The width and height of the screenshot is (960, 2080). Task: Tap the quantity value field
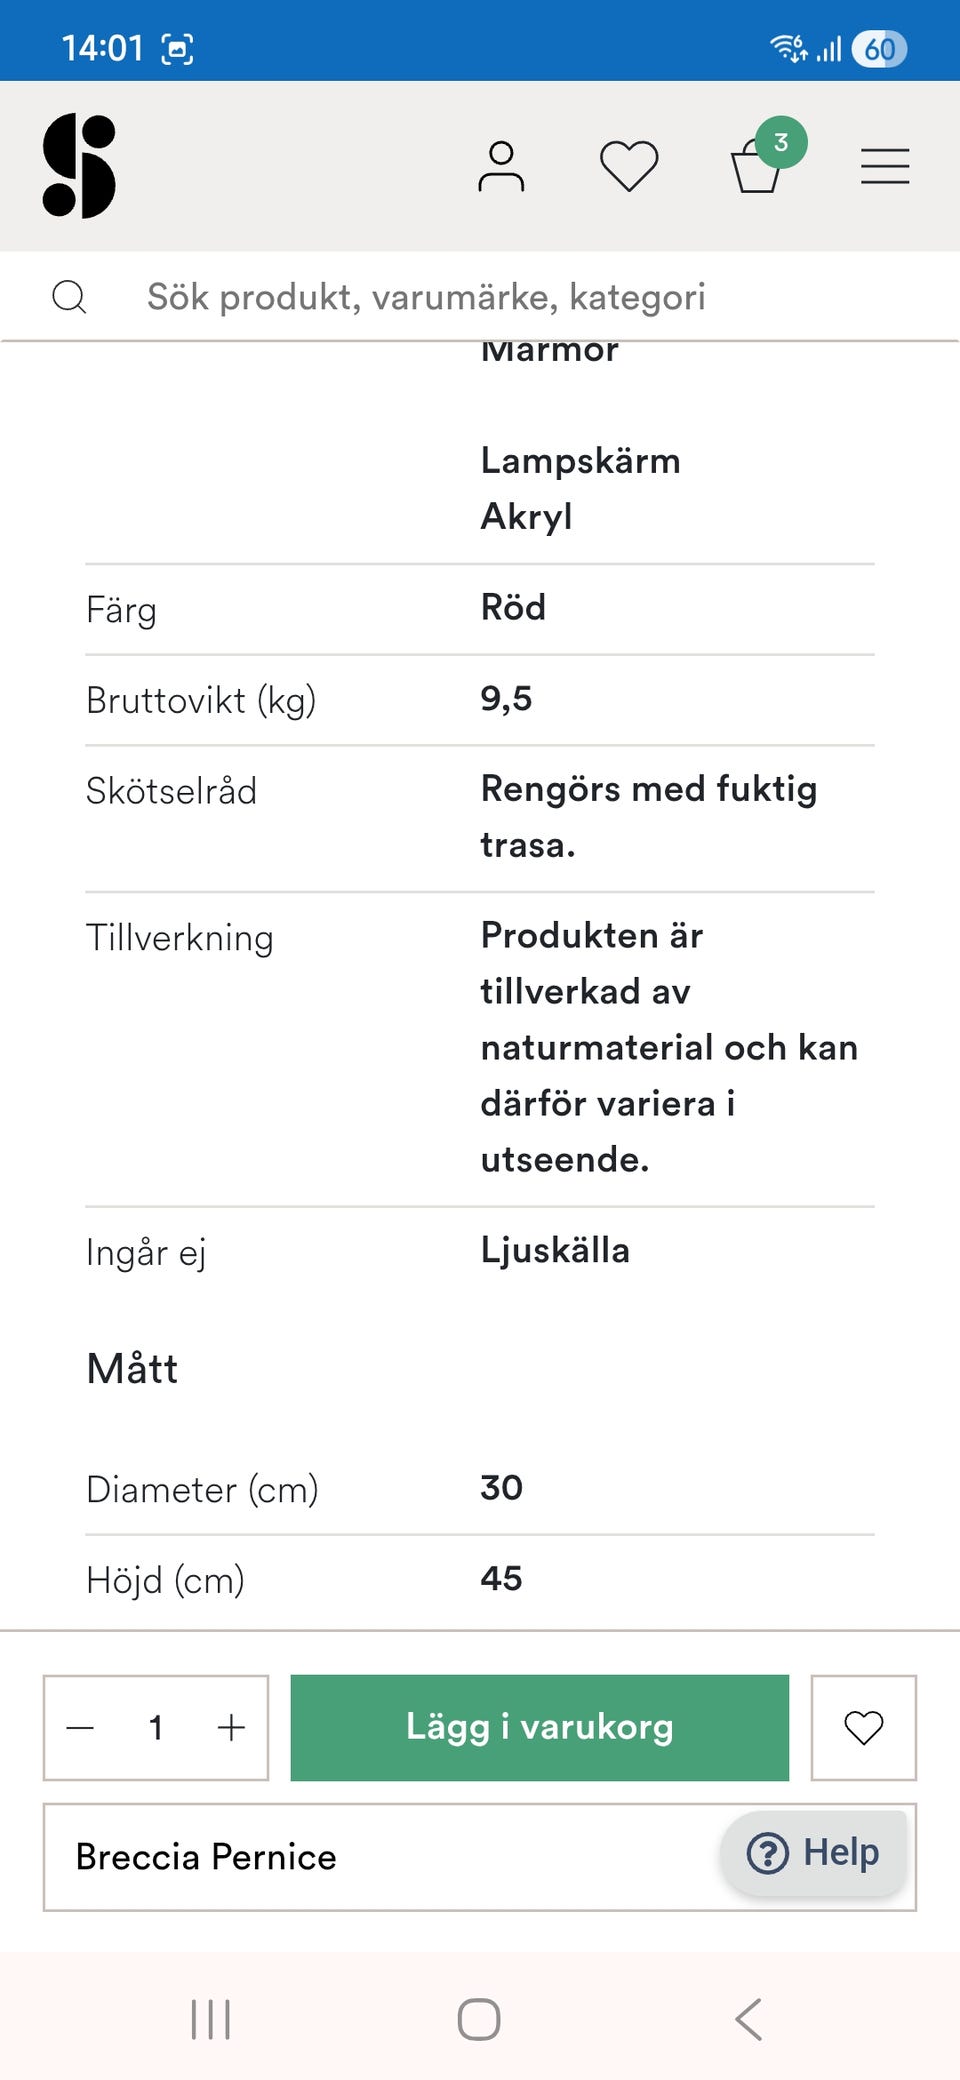(x=156, y=1727)
